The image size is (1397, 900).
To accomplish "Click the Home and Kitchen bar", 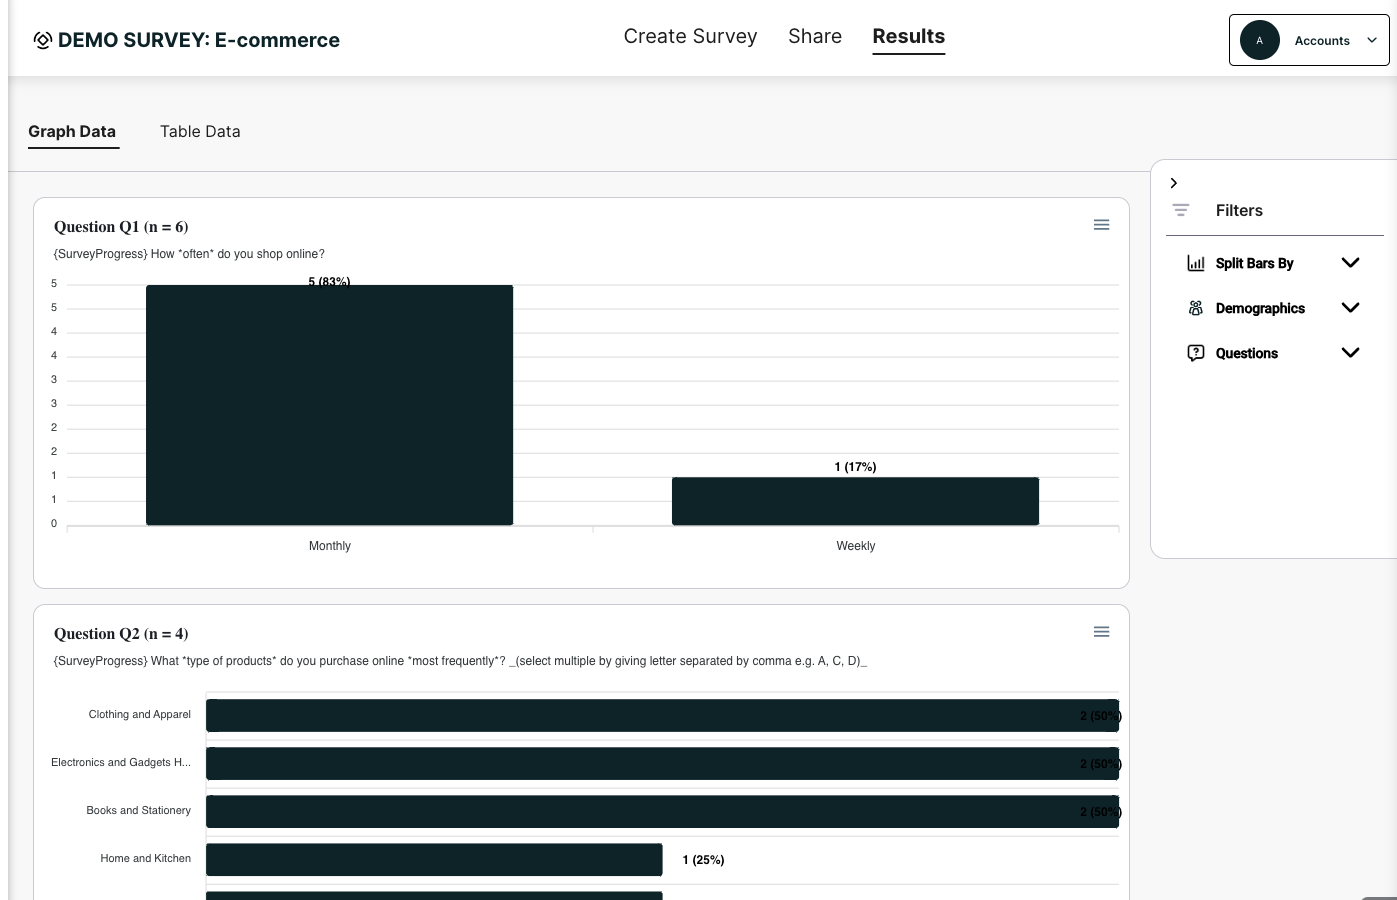I will pyautogui.click(x=434, y=860).
